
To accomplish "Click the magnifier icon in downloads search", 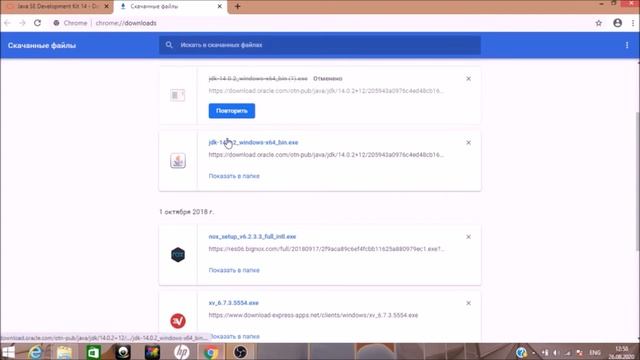I will pos(169,45).
